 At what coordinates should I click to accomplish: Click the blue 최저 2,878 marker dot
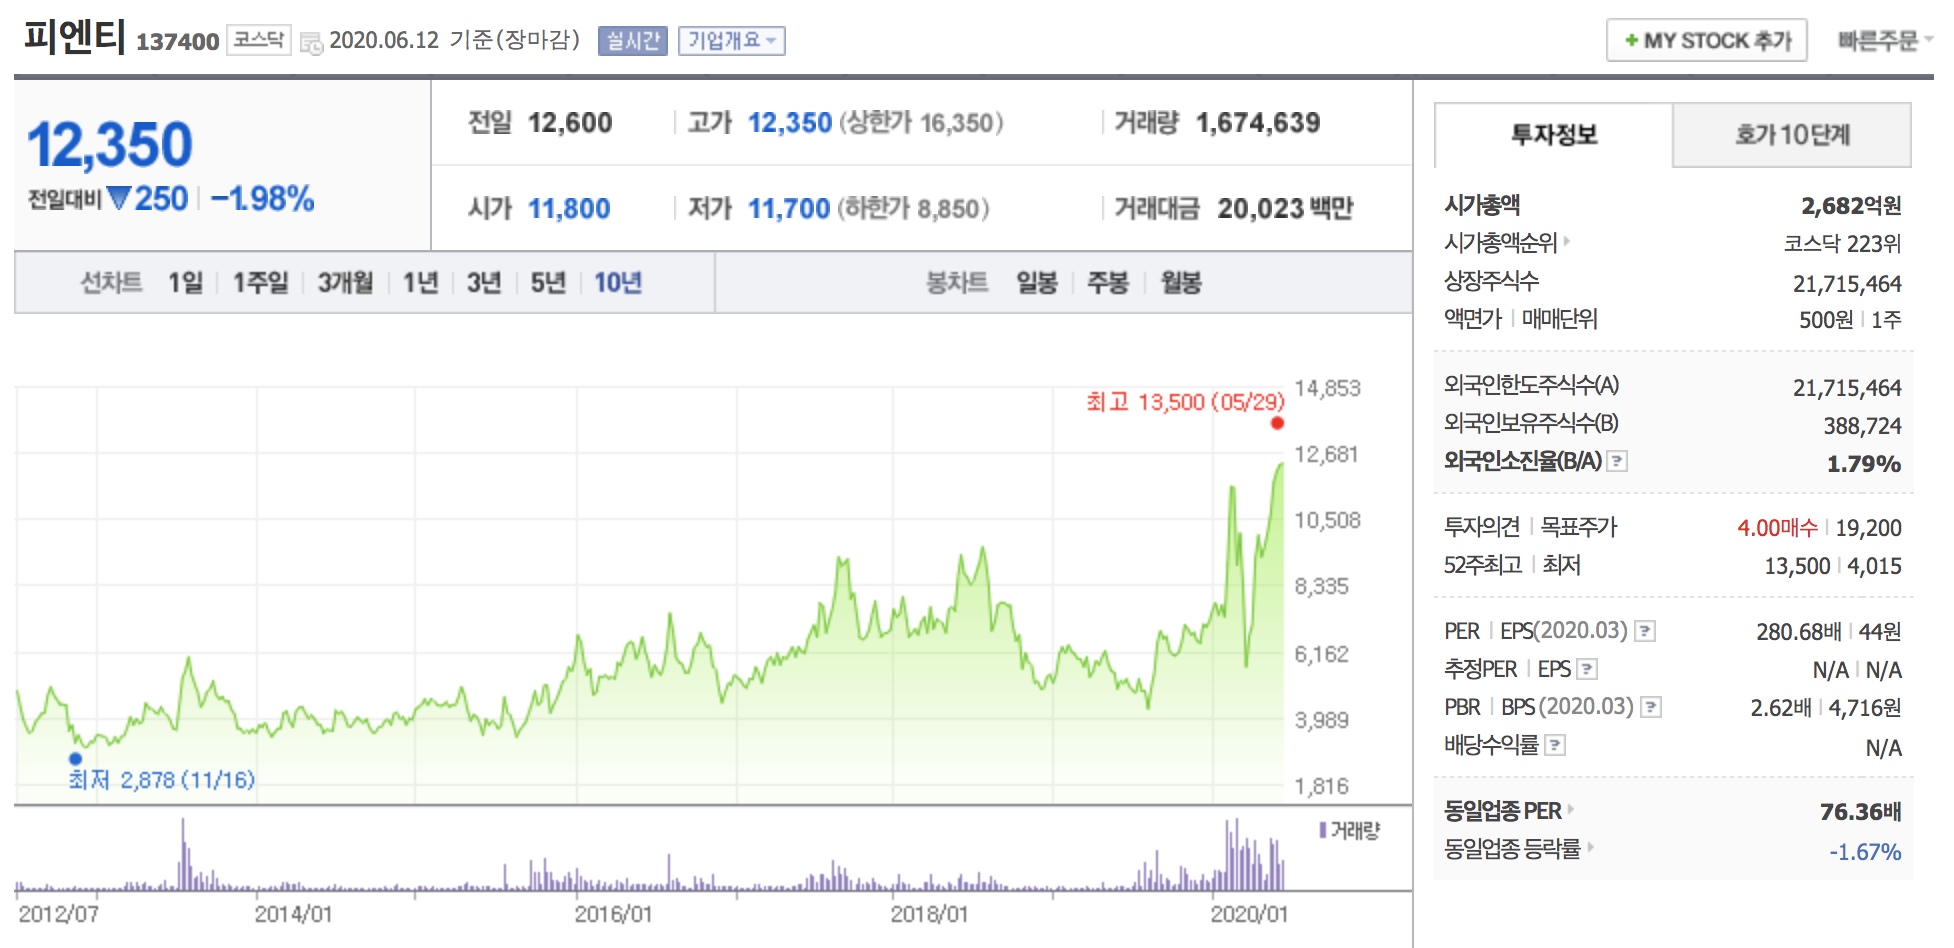[x=75, y=758]
